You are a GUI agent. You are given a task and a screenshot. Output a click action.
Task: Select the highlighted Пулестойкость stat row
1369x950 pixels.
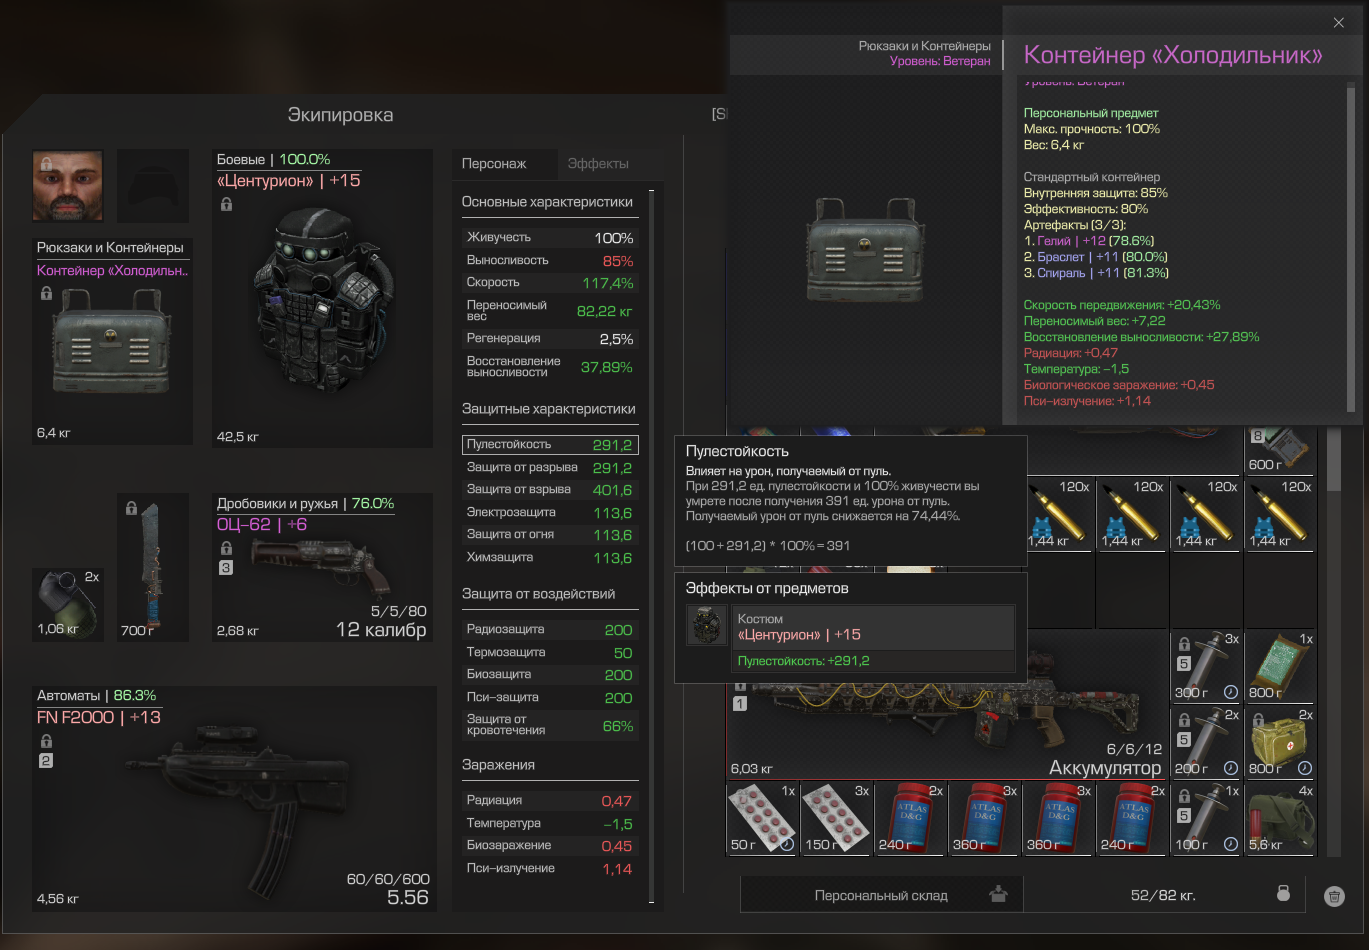click(x=550, y=445)
